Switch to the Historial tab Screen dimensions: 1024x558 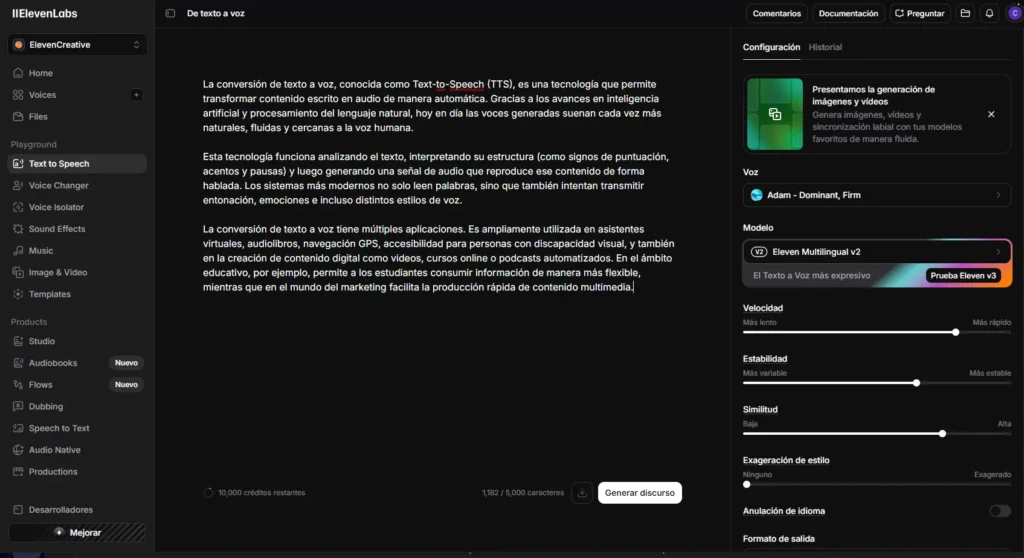point(825,47)
